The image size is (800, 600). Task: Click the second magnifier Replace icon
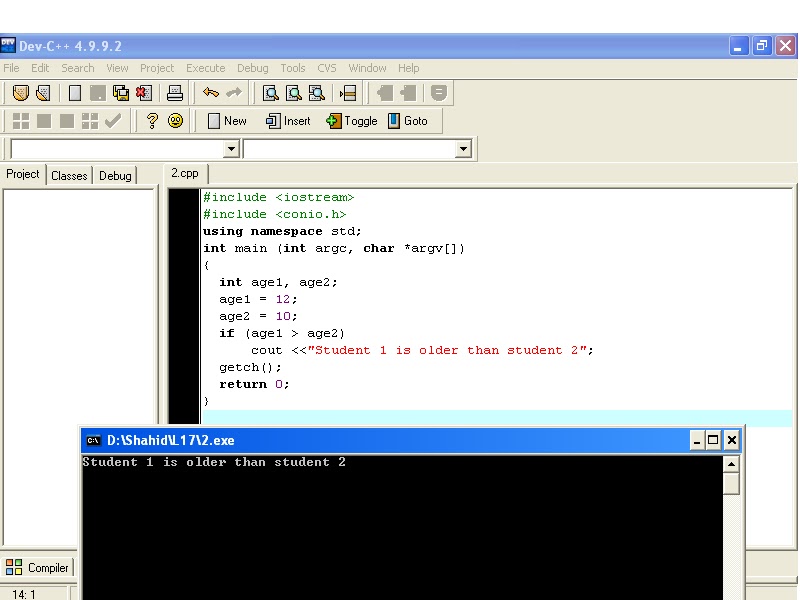click(x=294, y=93)
